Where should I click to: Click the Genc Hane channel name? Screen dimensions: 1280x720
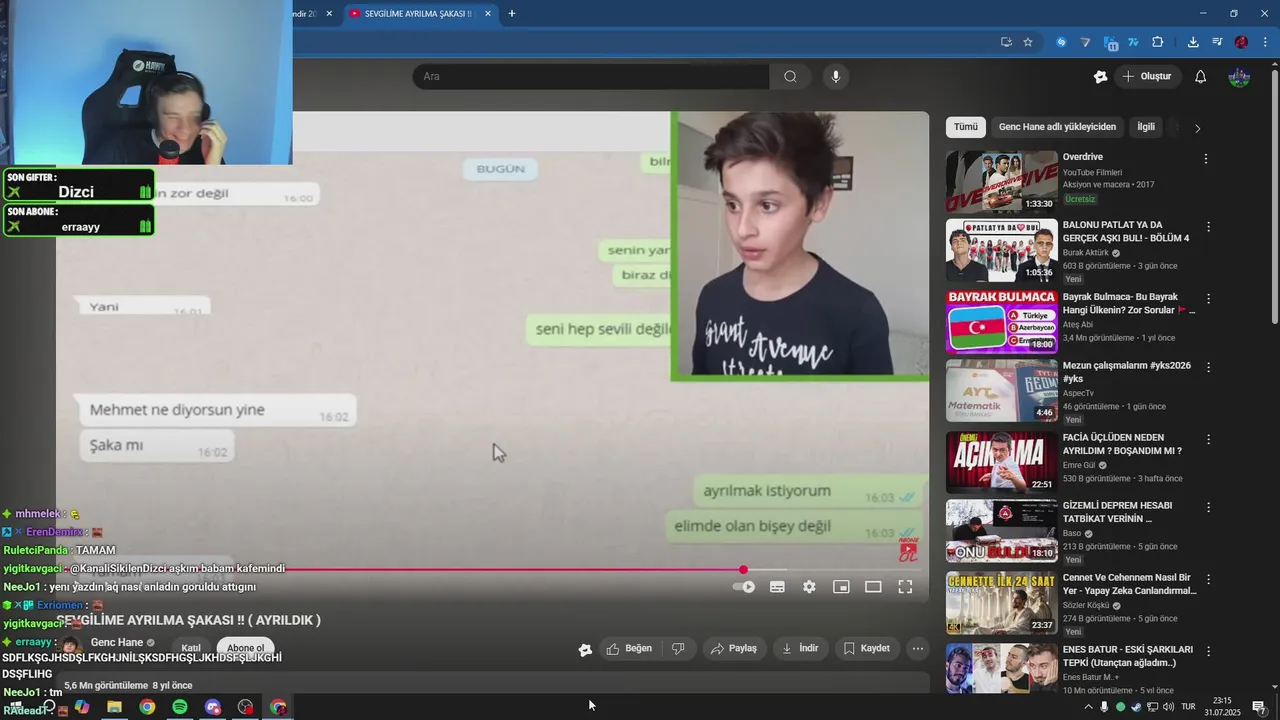tap(117, 642)
